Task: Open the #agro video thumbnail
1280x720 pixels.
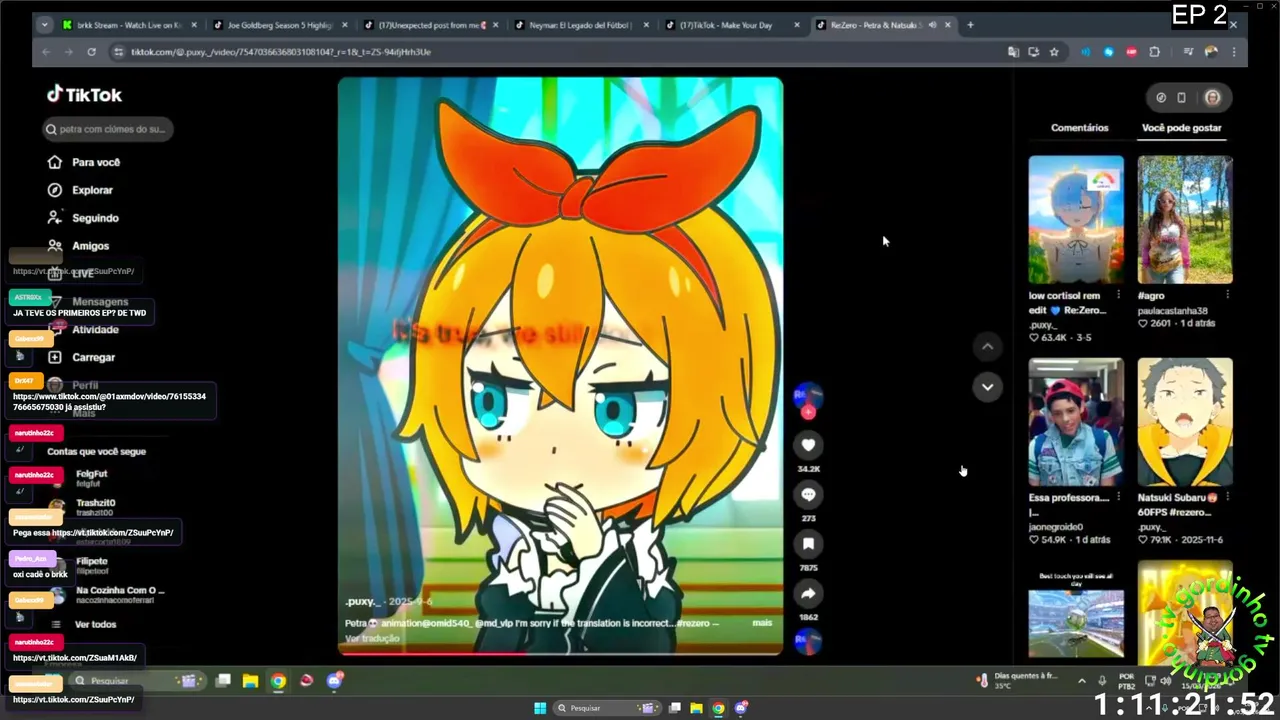Action: [1185, 220]
